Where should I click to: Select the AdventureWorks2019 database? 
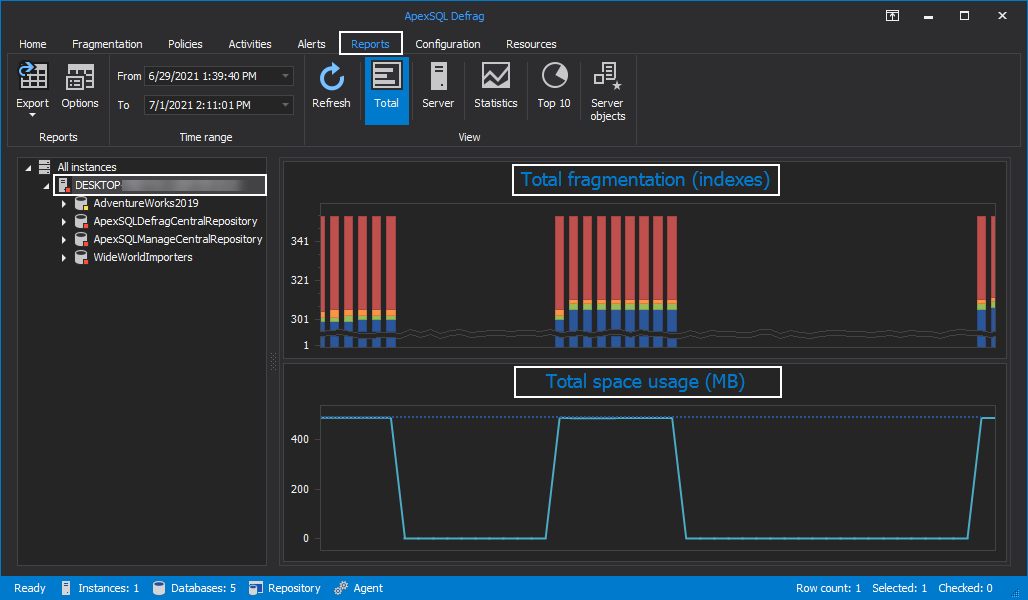(x=146, y=203)
